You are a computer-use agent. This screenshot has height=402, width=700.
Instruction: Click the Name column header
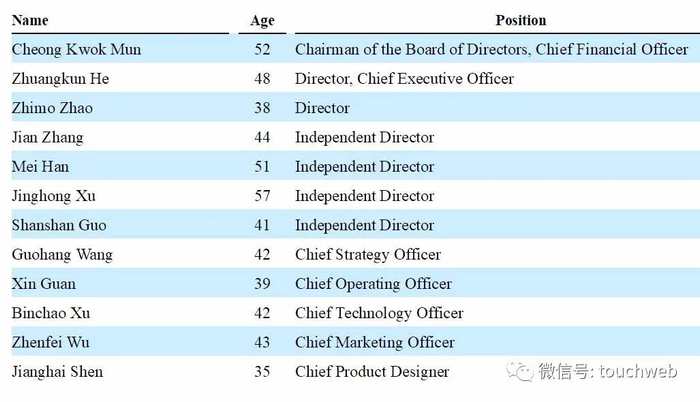coord(30,20)
